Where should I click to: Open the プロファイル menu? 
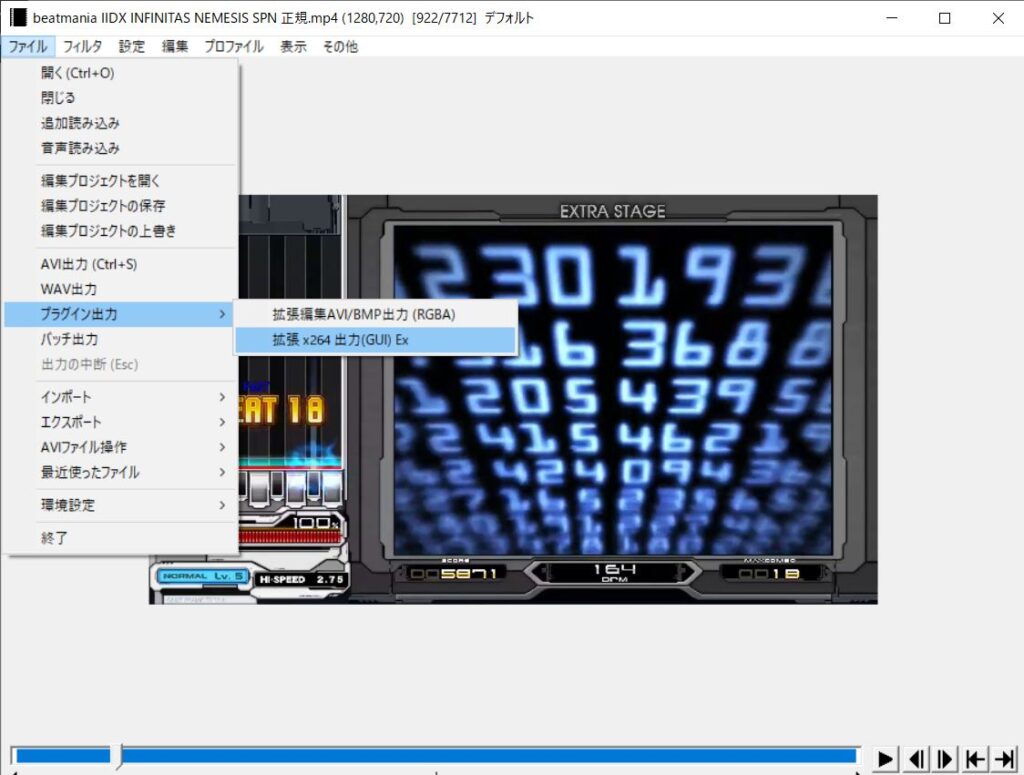point(233,46)
